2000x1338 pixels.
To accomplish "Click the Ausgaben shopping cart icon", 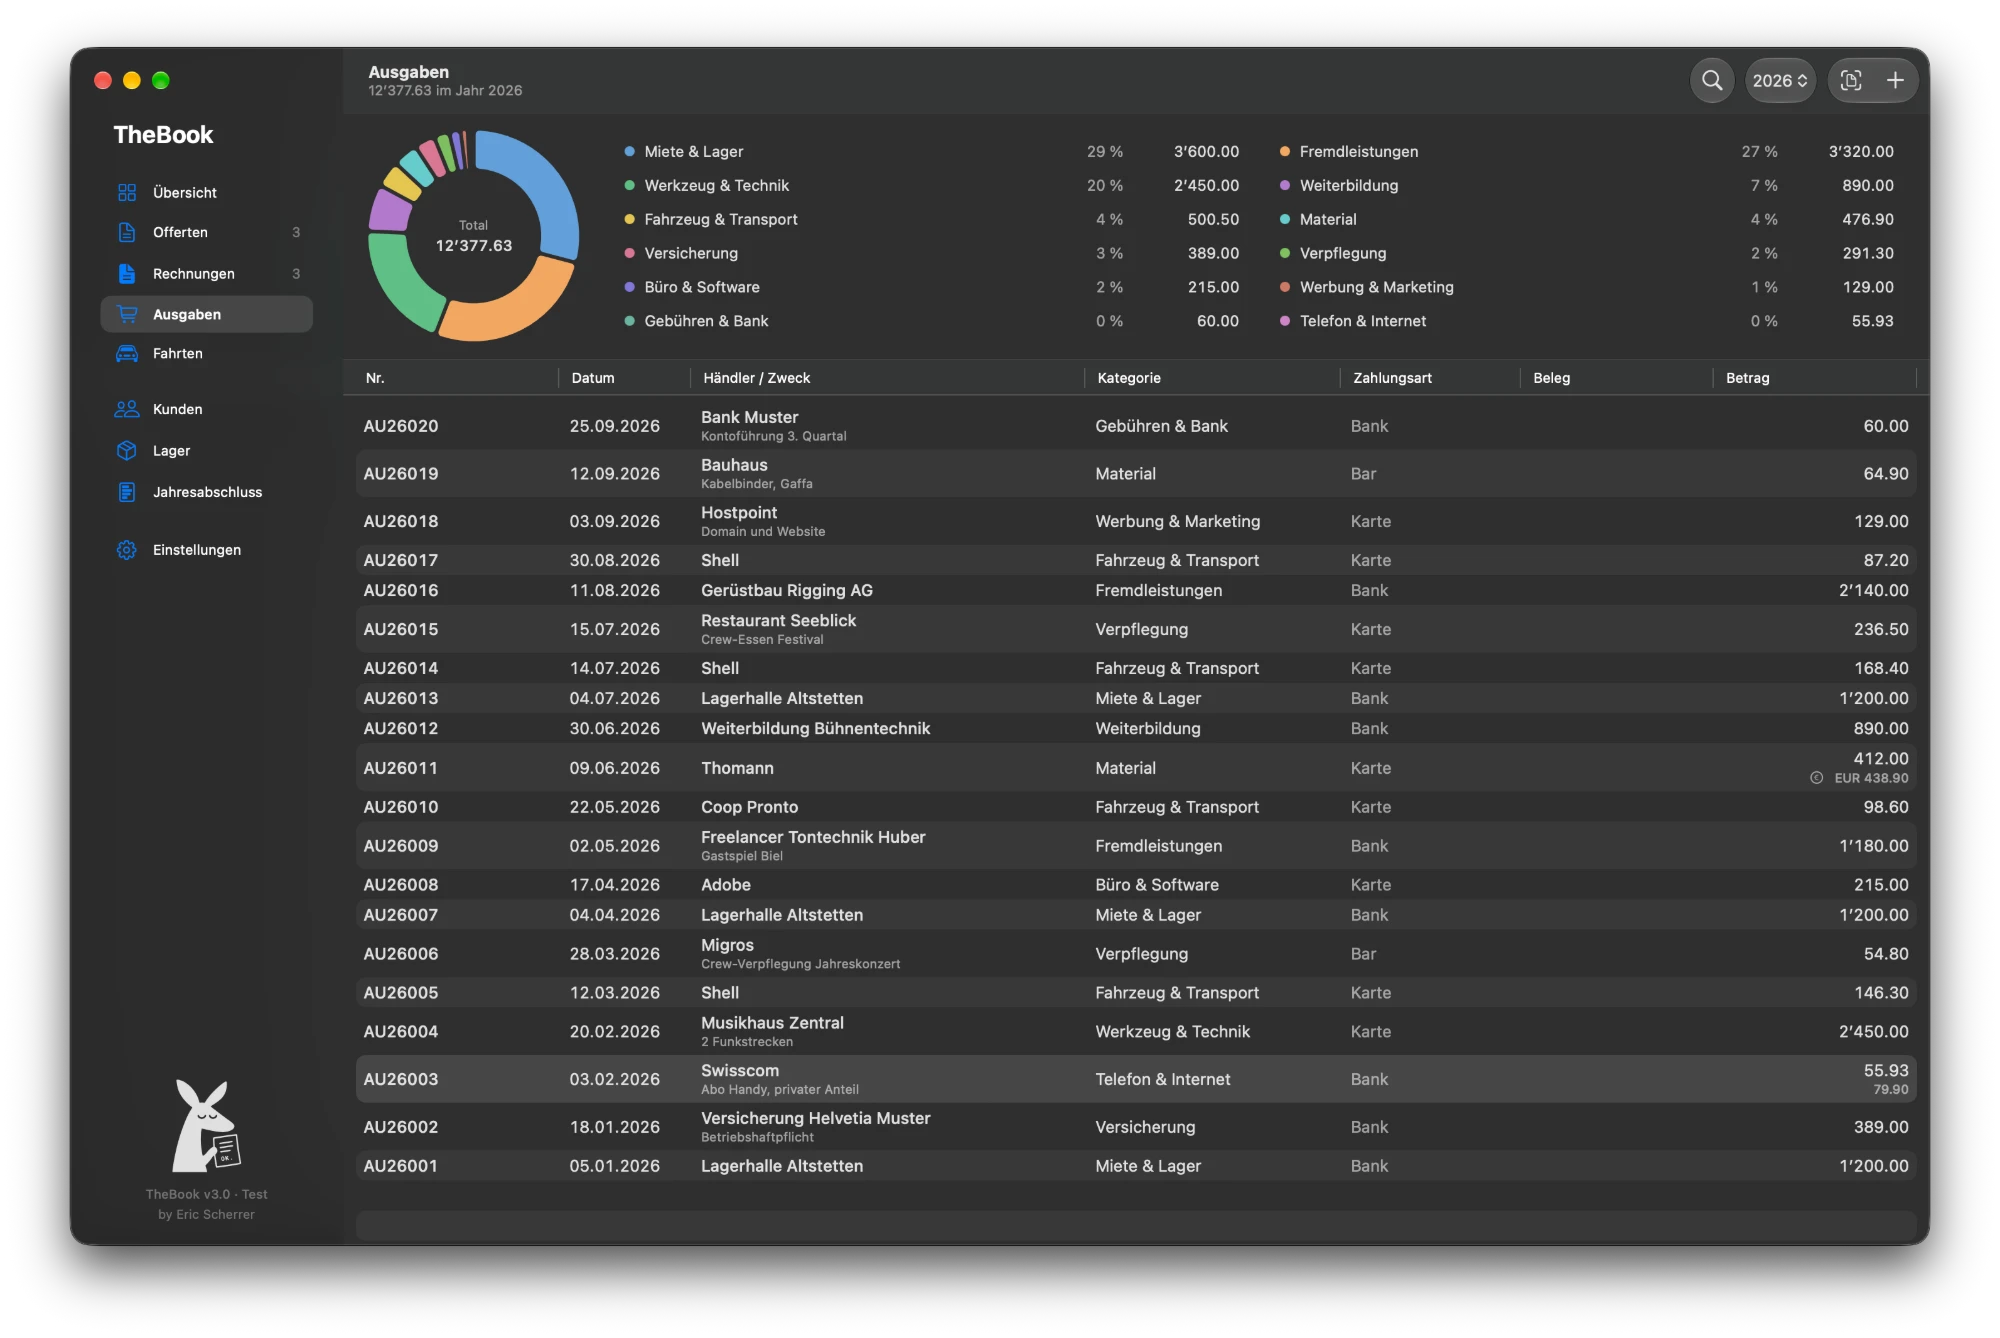I will 127,314.
